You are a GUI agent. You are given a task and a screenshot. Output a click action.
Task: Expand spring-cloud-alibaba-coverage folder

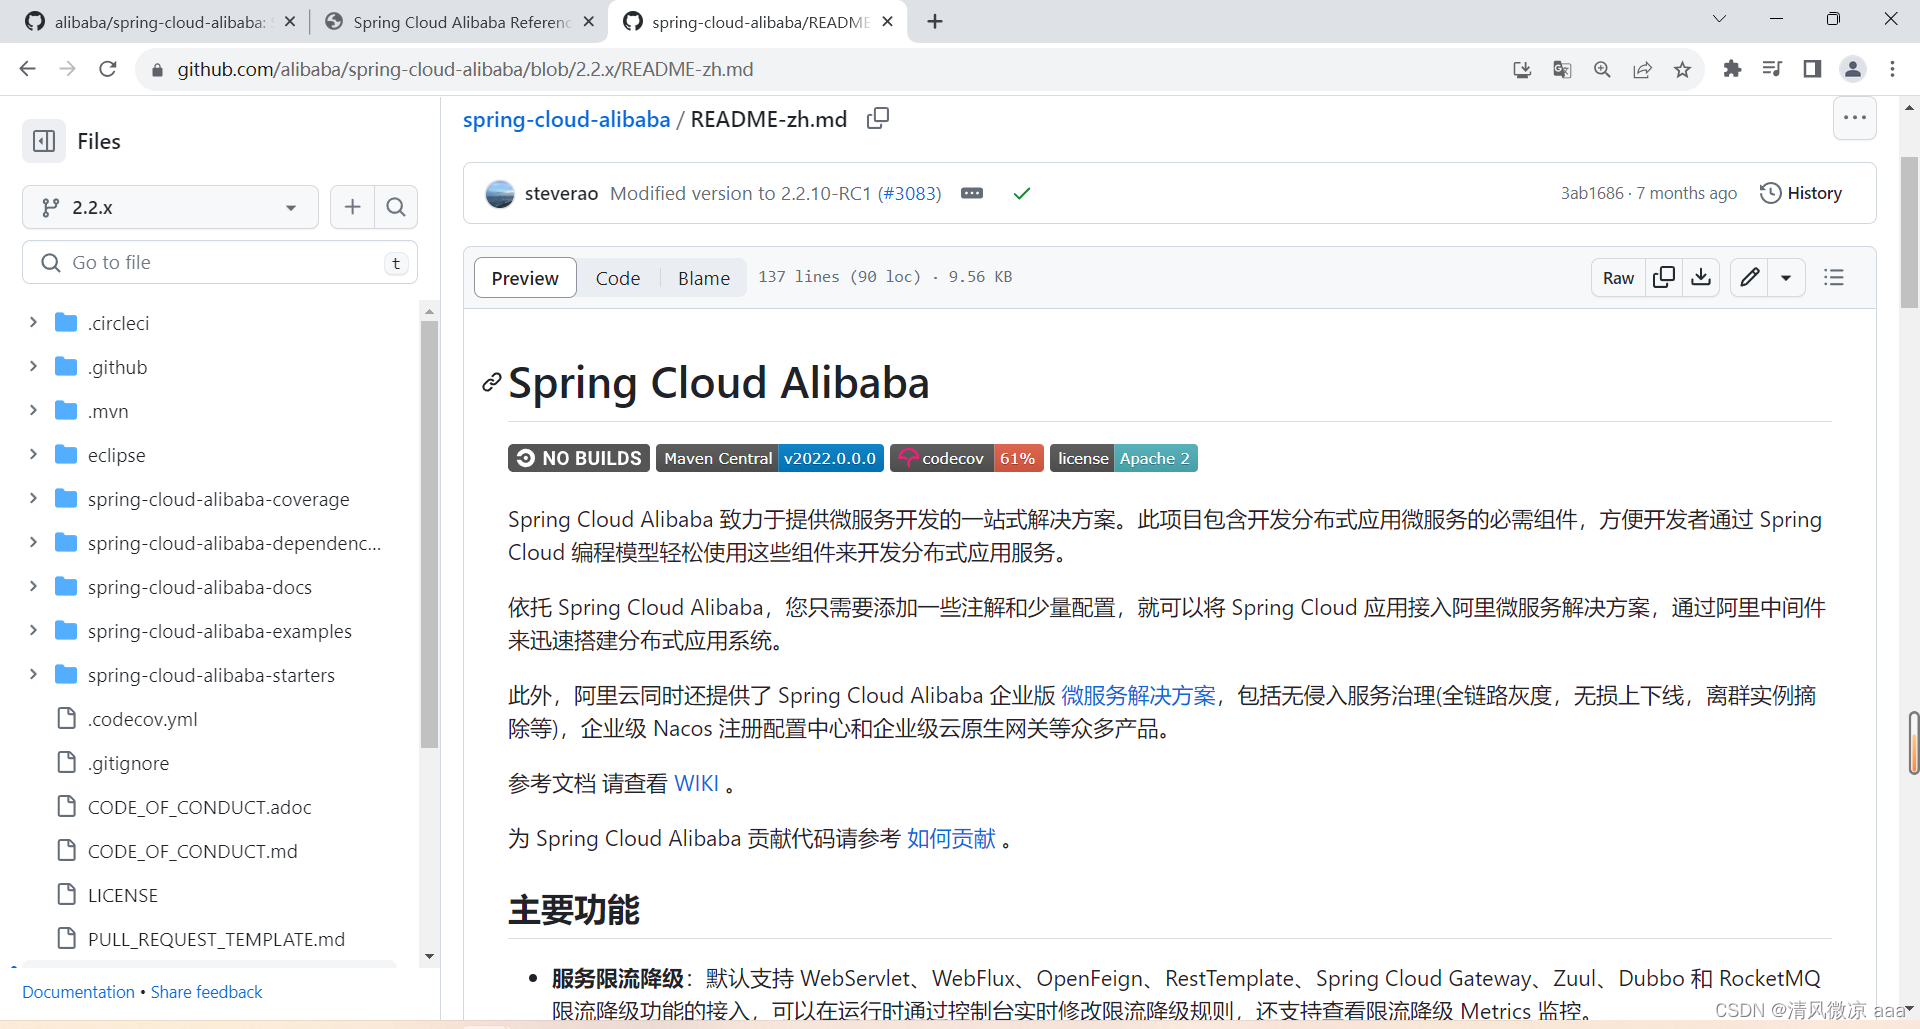tap(33, 498)
